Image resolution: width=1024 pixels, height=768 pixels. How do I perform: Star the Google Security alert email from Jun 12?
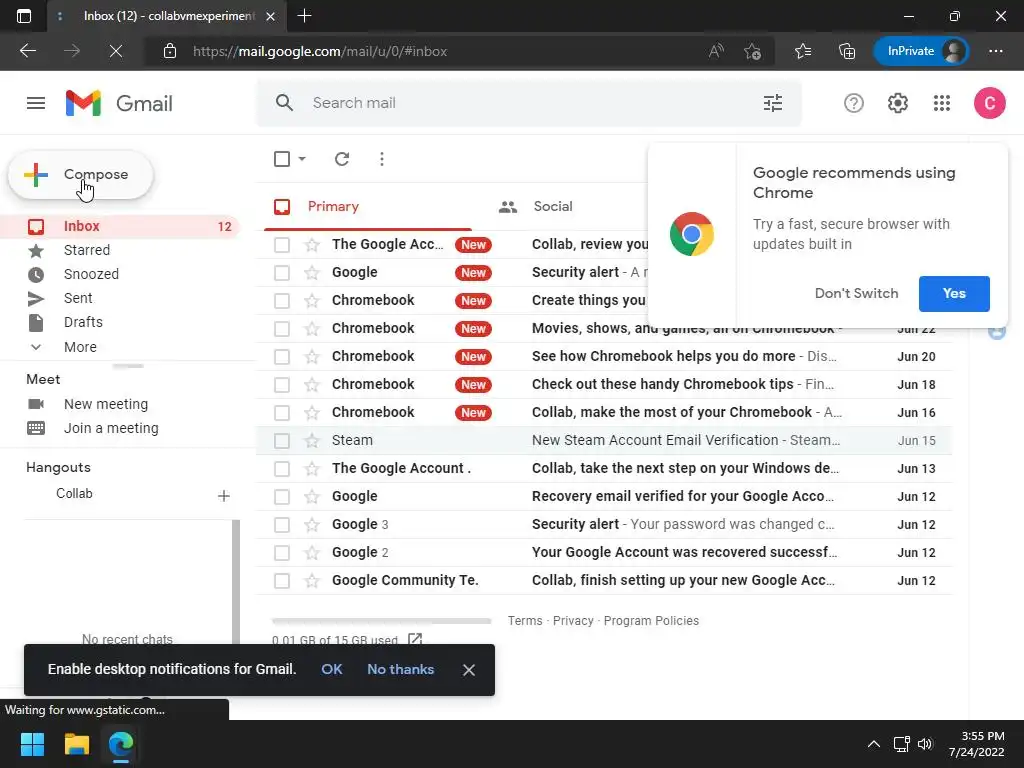(x=312, y=524)
